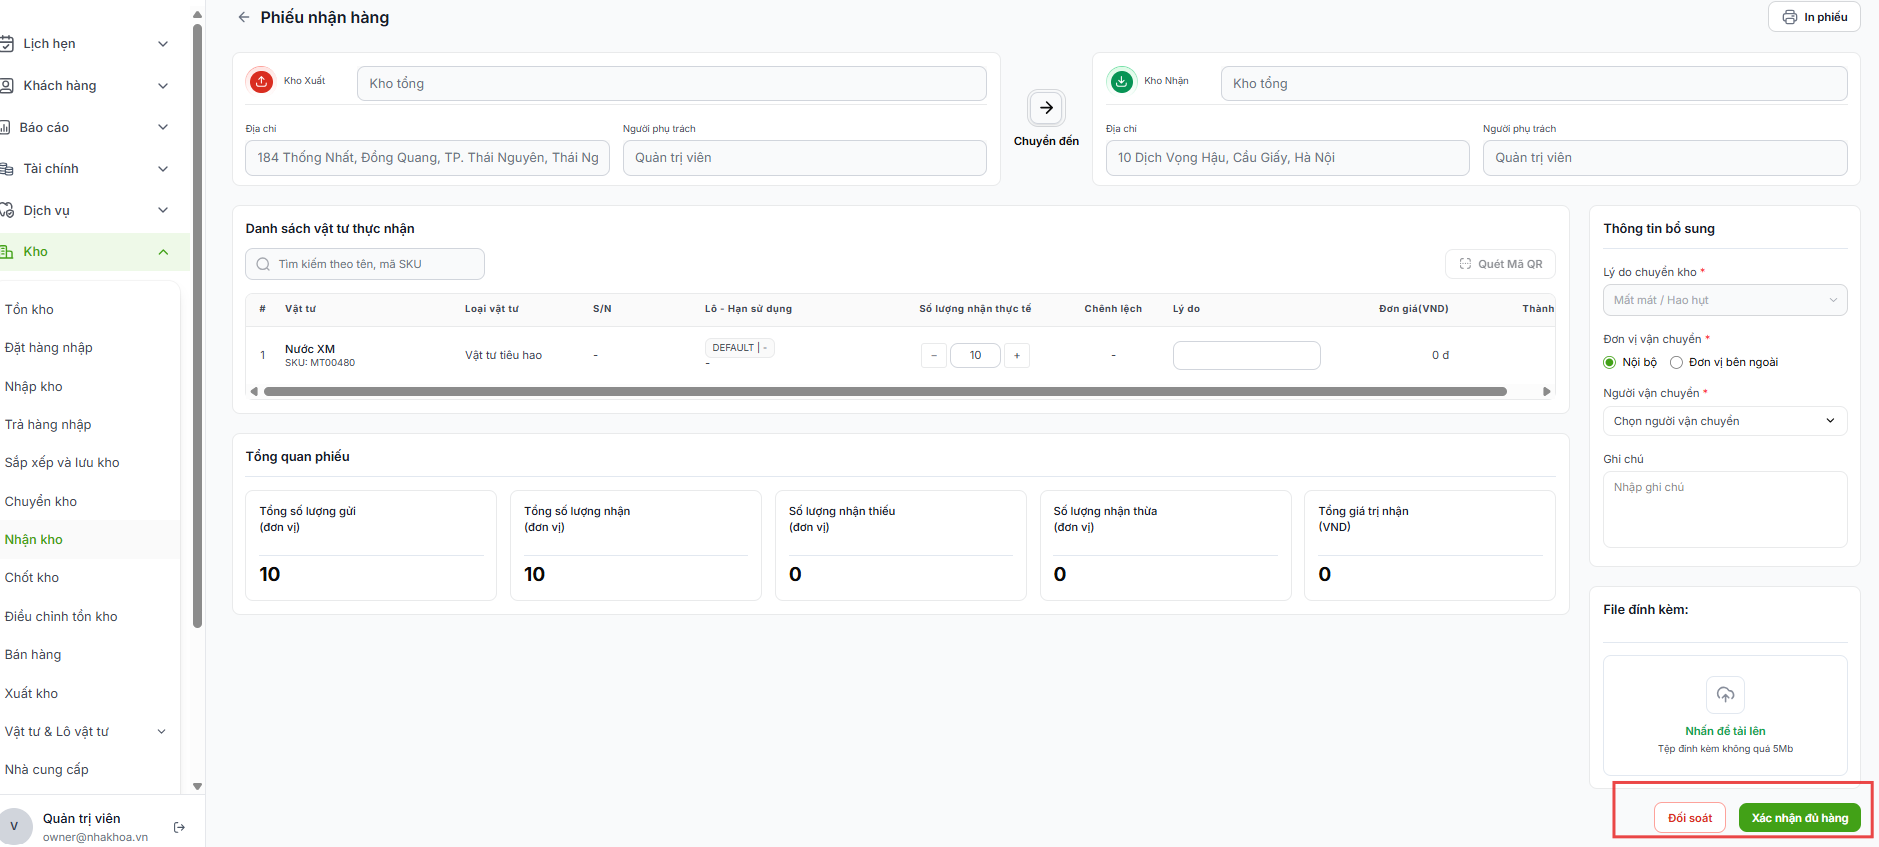Click the green Kho Nhận download icon

(1122, 81)
